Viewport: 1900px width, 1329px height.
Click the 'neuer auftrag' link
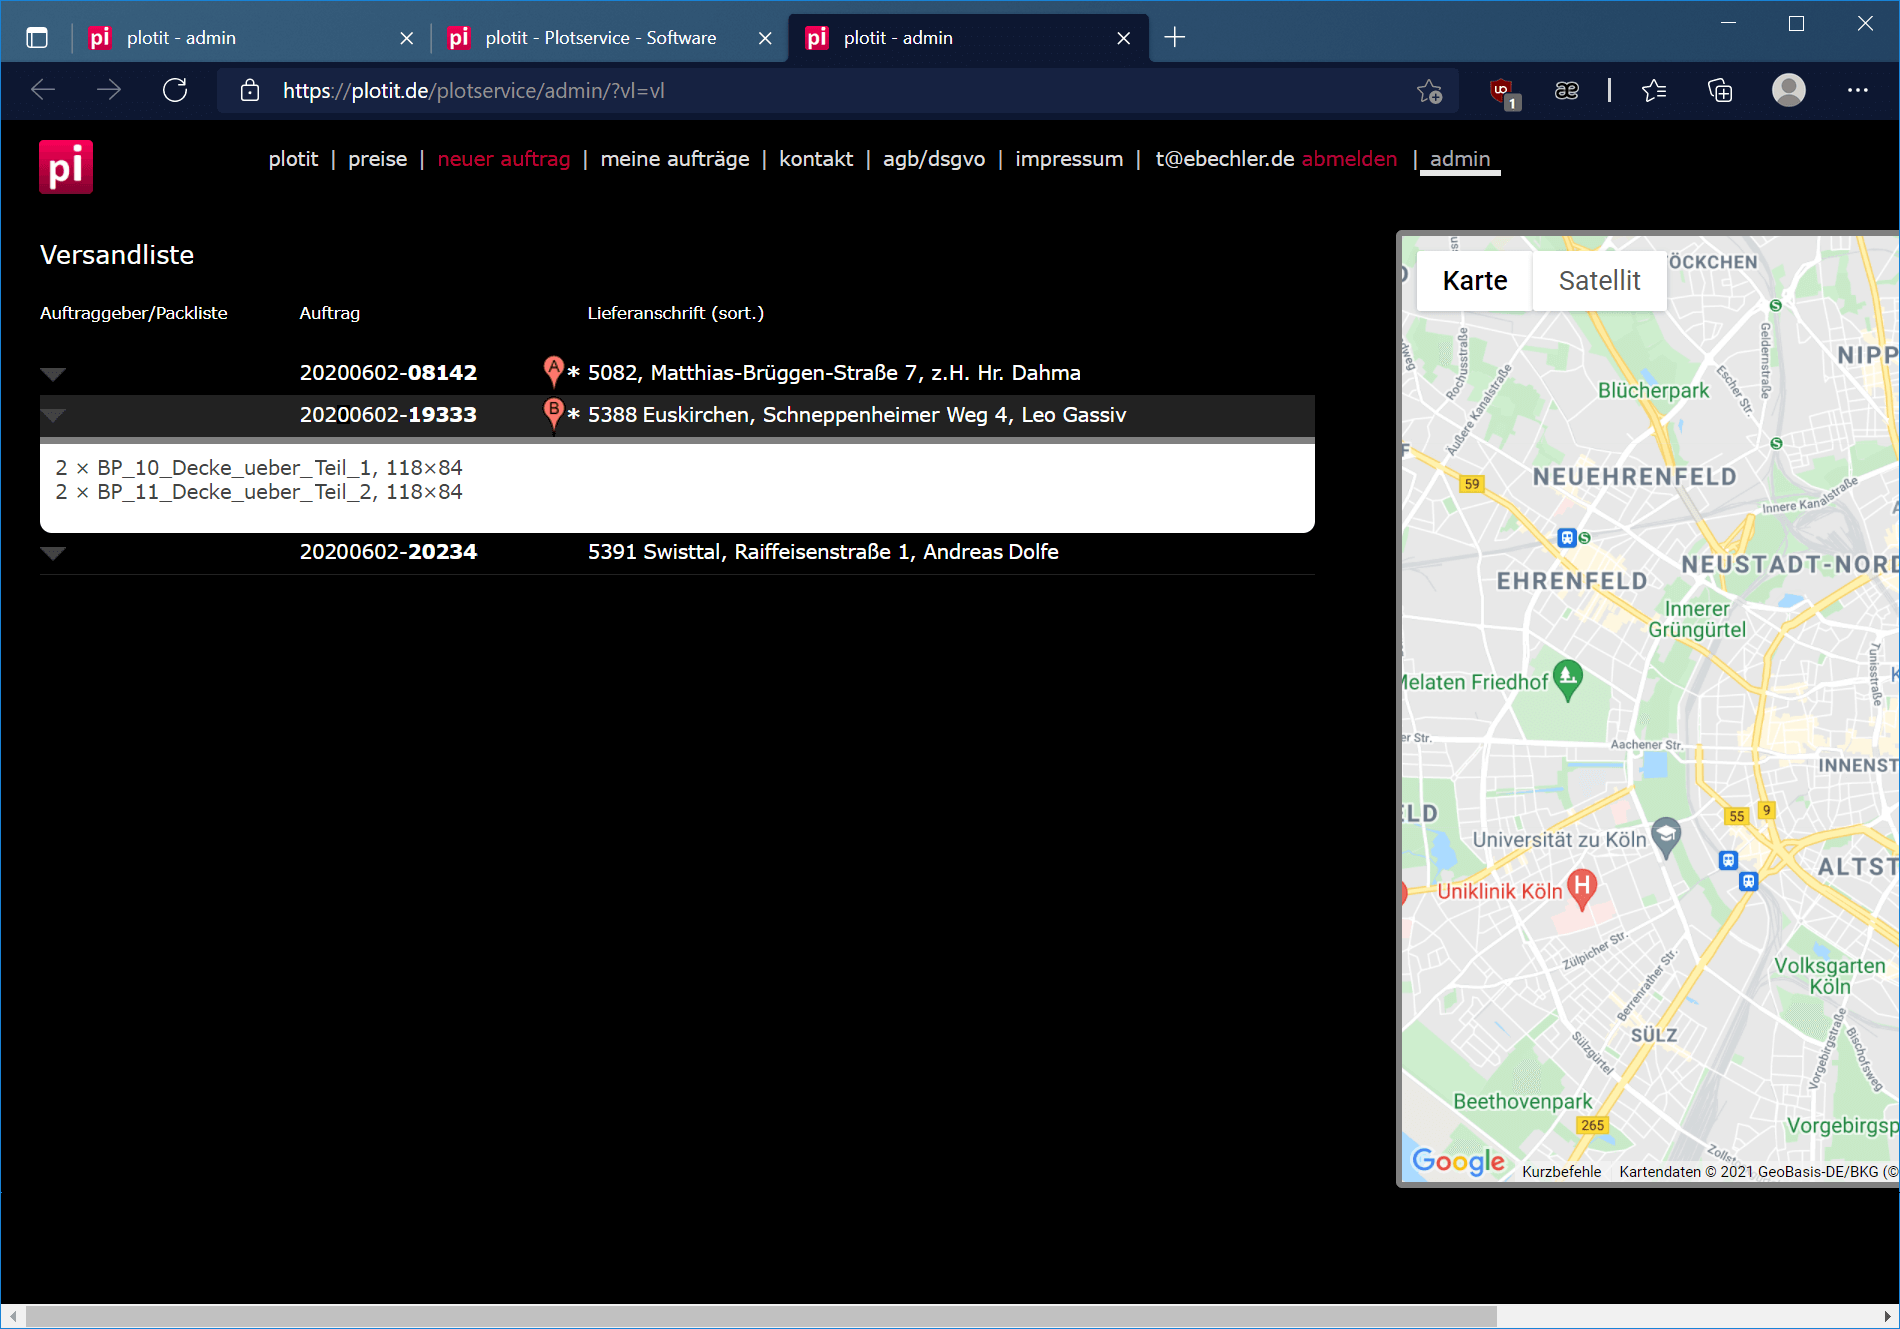tap(503, 159)
